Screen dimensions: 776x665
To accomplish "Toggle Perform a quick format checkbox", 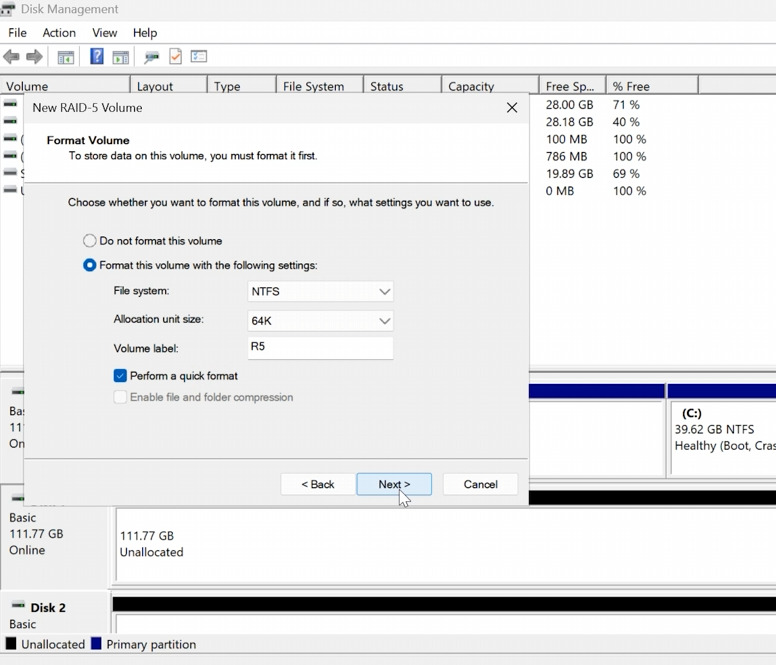I will [120, 376].
